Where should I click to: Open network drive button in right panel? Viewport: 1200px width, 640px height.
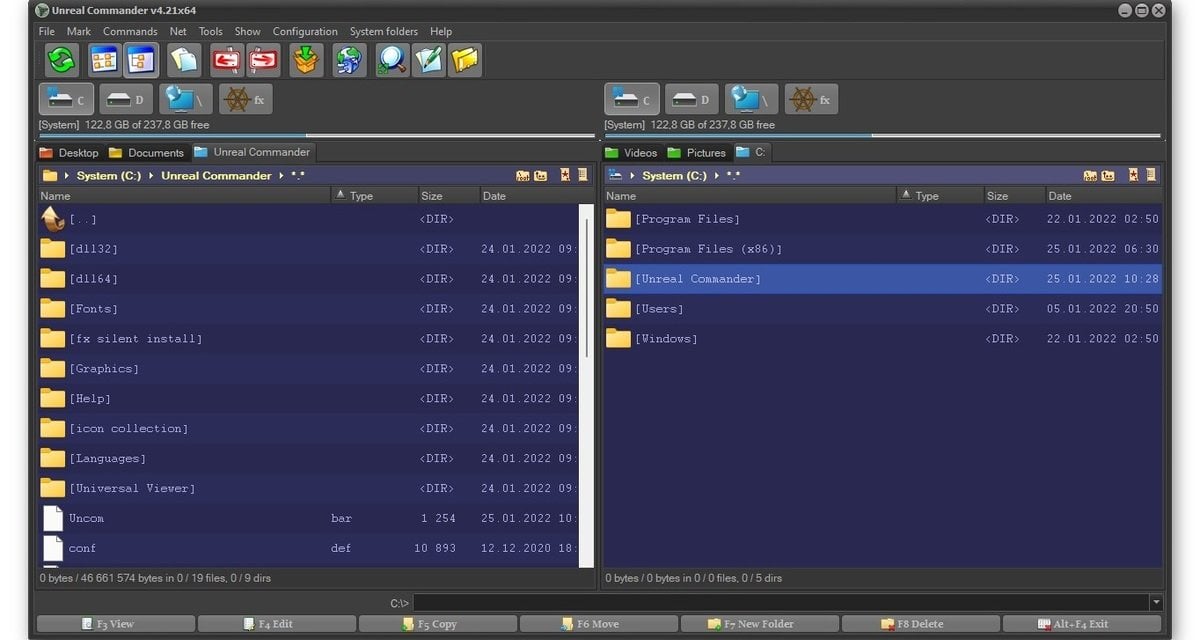tap(752, 99)
